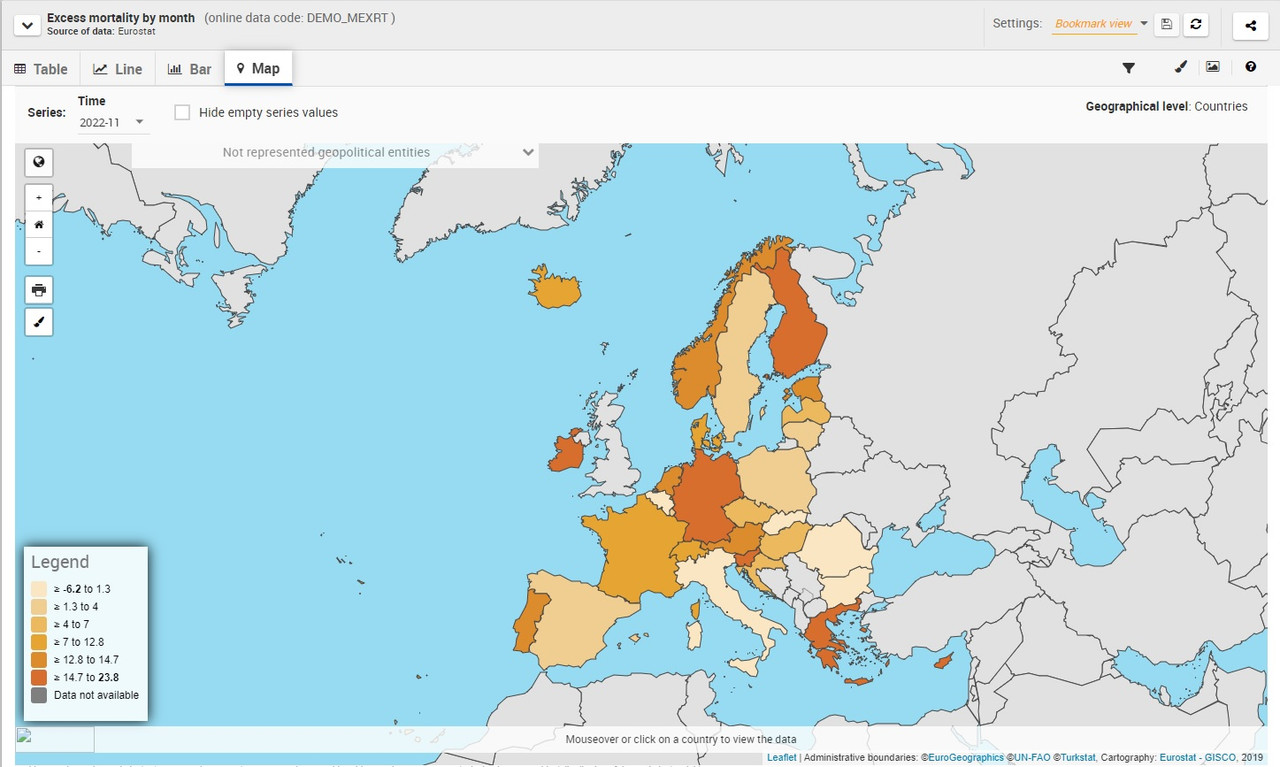
Task: Click Ireland on the map
Action: (x=565, y=452)
